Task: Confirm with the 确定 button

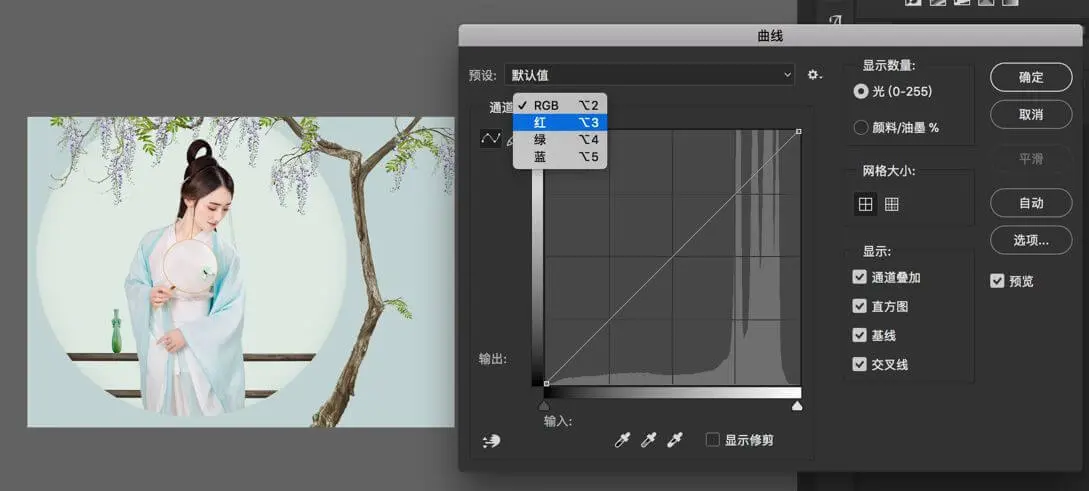Action: coord(1031,77)
